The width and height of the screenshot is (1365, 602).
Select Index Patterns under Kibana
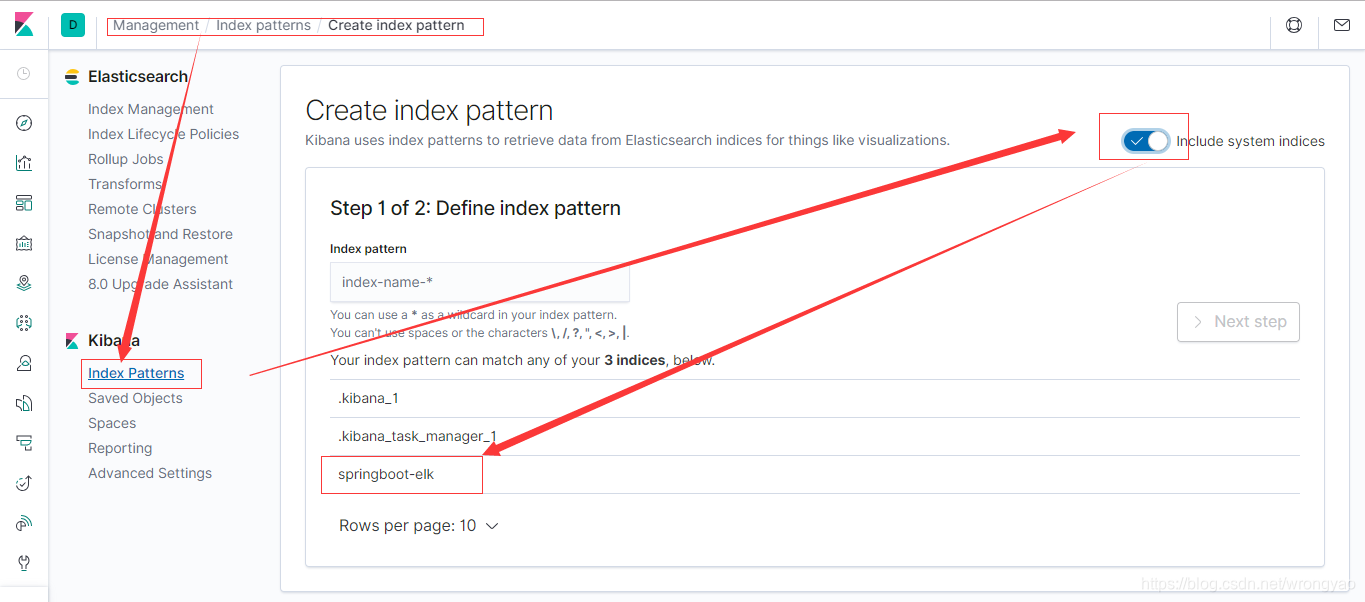[x=136, y=373]
